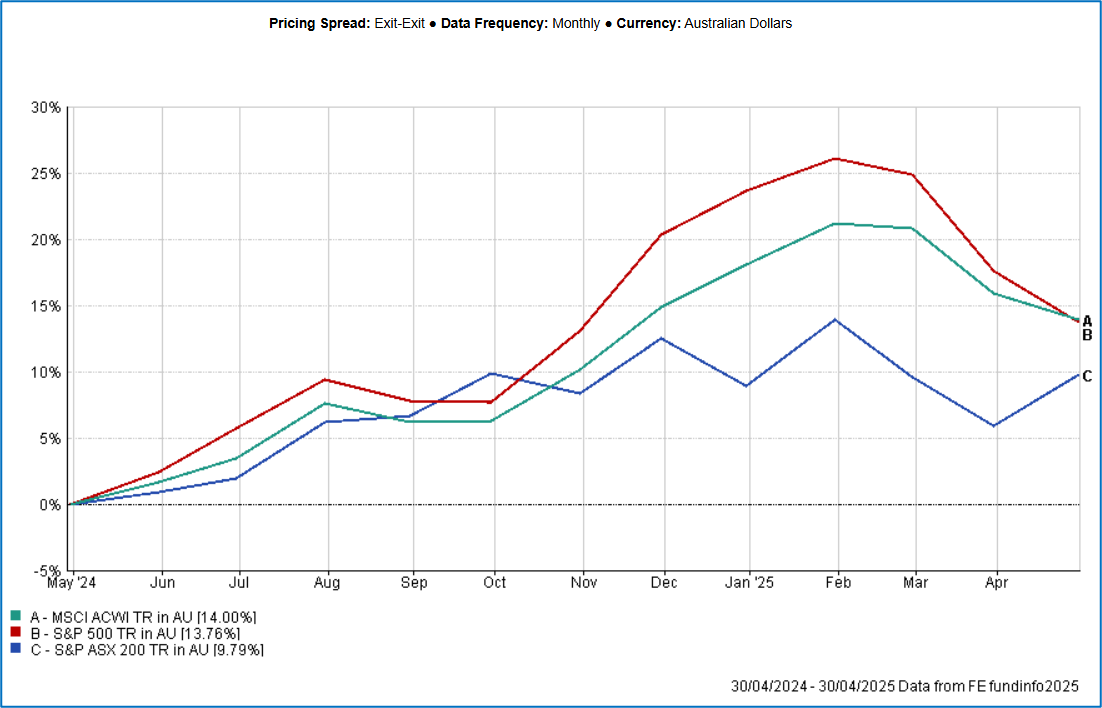The width and height of the screenshot is (1102, 708).
Task: Click the red line's February peak point
Action: [x=835, y=158]
